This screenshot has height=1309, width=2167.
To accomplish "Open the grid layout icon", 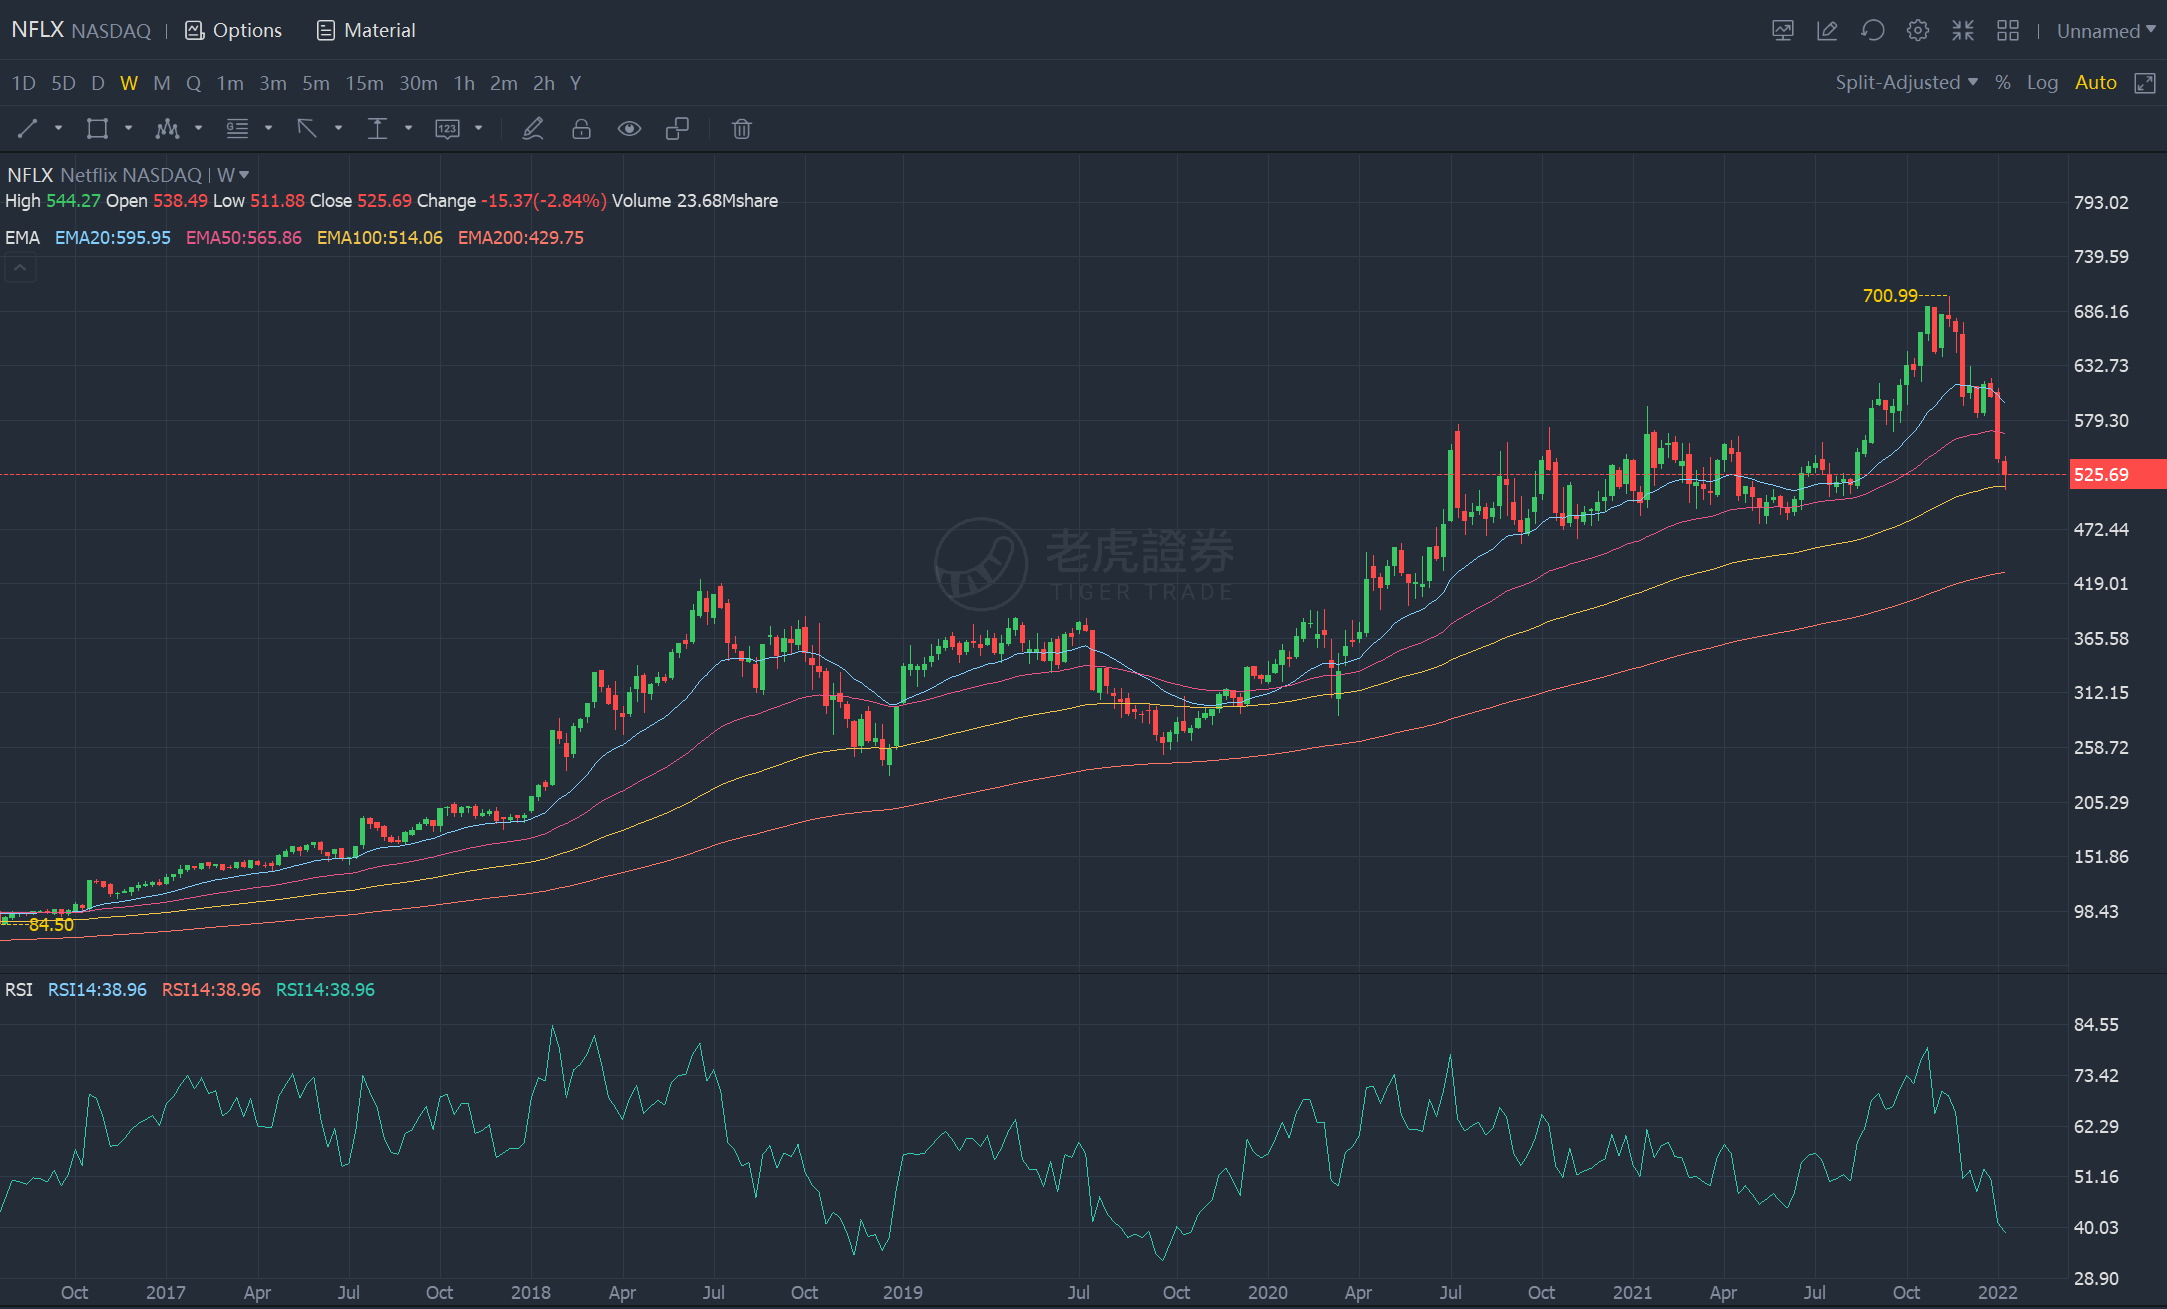I will pos(2007,30).
